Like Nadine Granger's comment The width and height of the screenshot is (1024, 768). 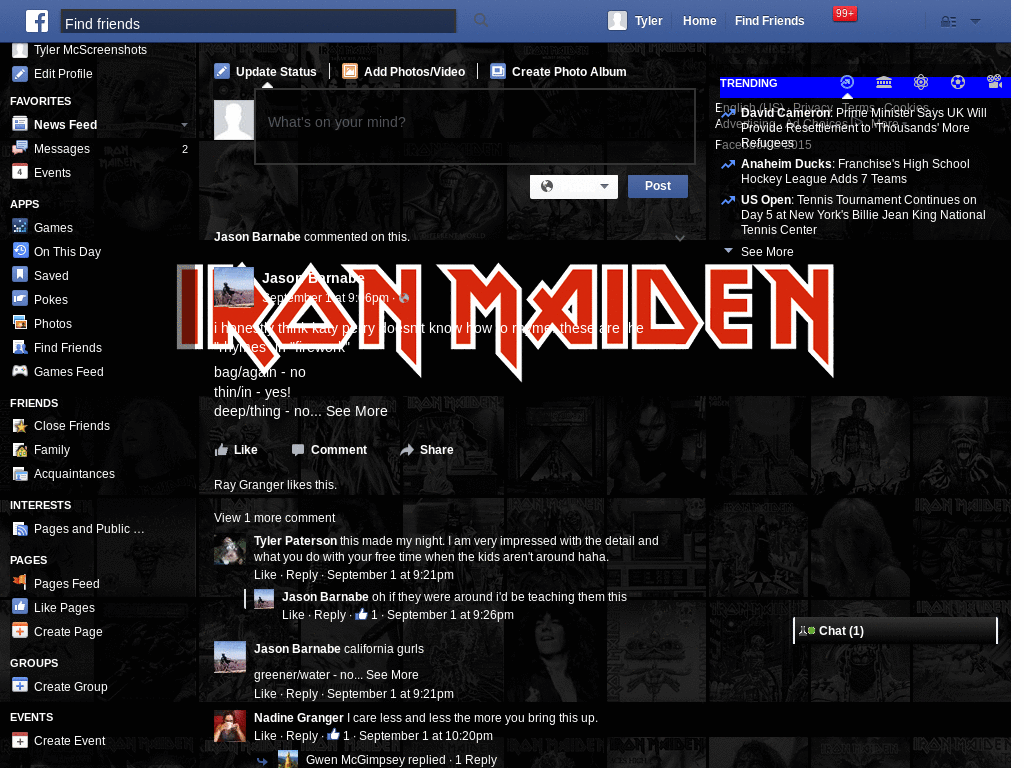265,735
